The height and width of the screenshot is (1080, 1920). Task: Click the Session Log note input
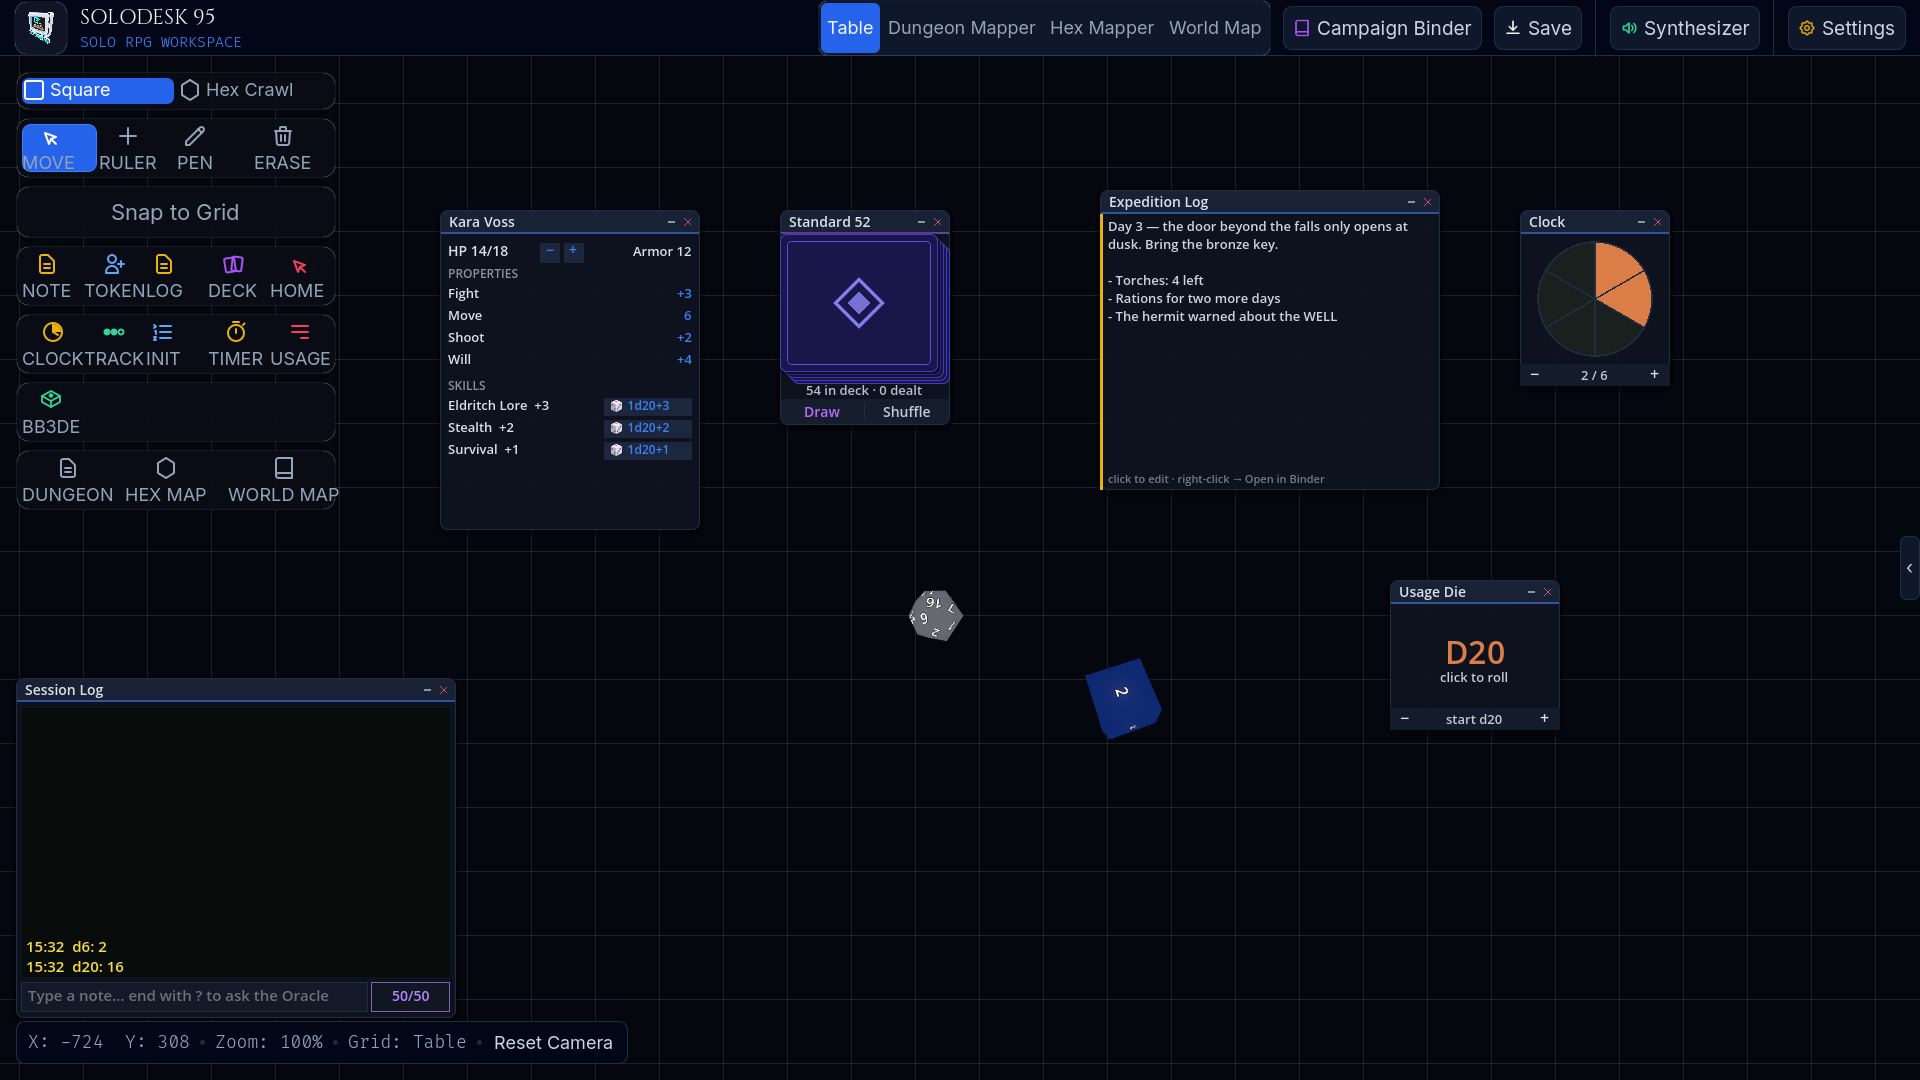(x=195, y=996)
